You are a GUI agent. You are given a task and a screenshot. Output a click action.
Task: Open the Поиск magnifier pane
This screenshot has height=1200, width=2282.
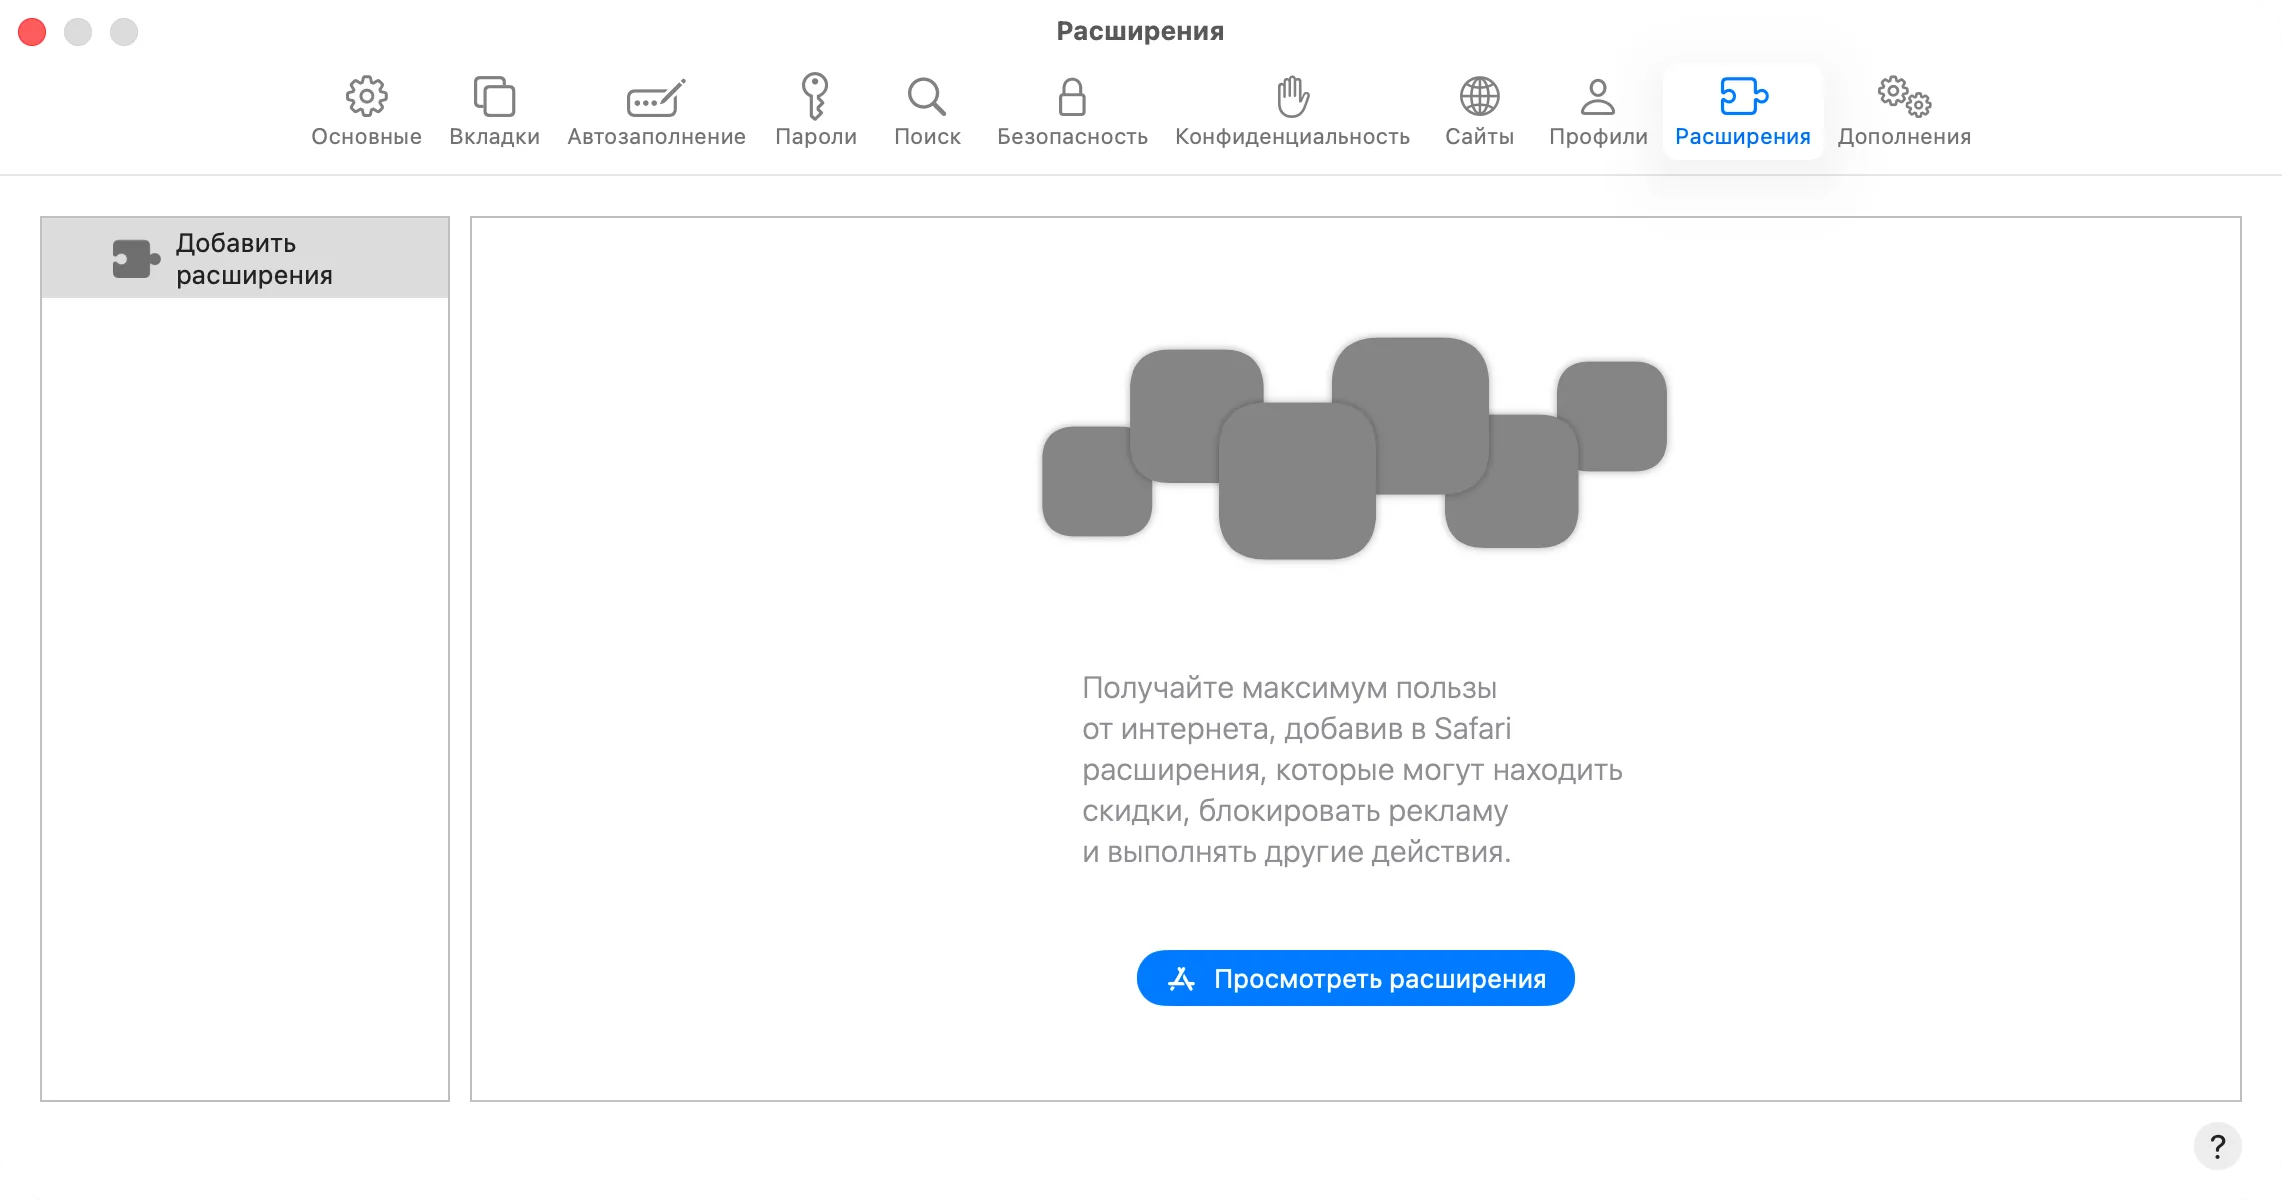click(927, 111)
